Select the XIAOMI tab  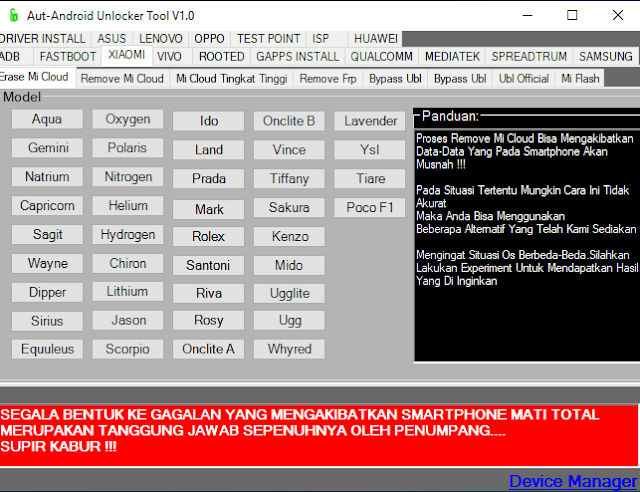click(127, 55)
